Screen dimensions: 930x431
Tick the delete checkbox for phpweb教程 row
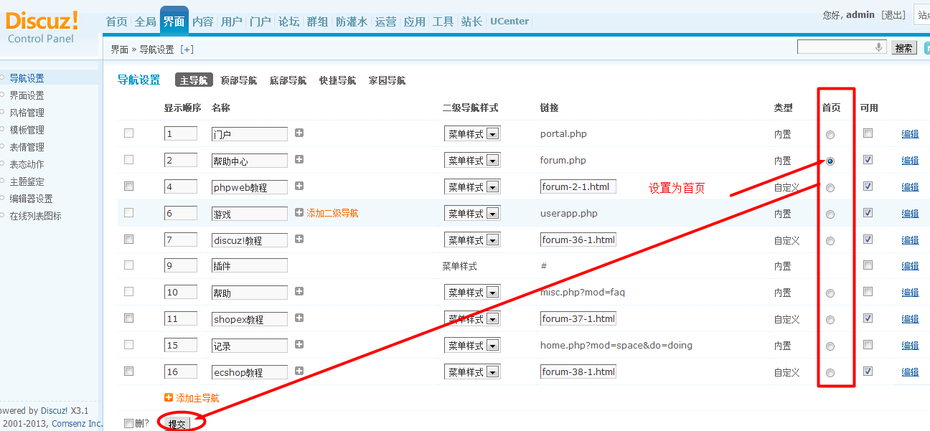tap(129, 186)
